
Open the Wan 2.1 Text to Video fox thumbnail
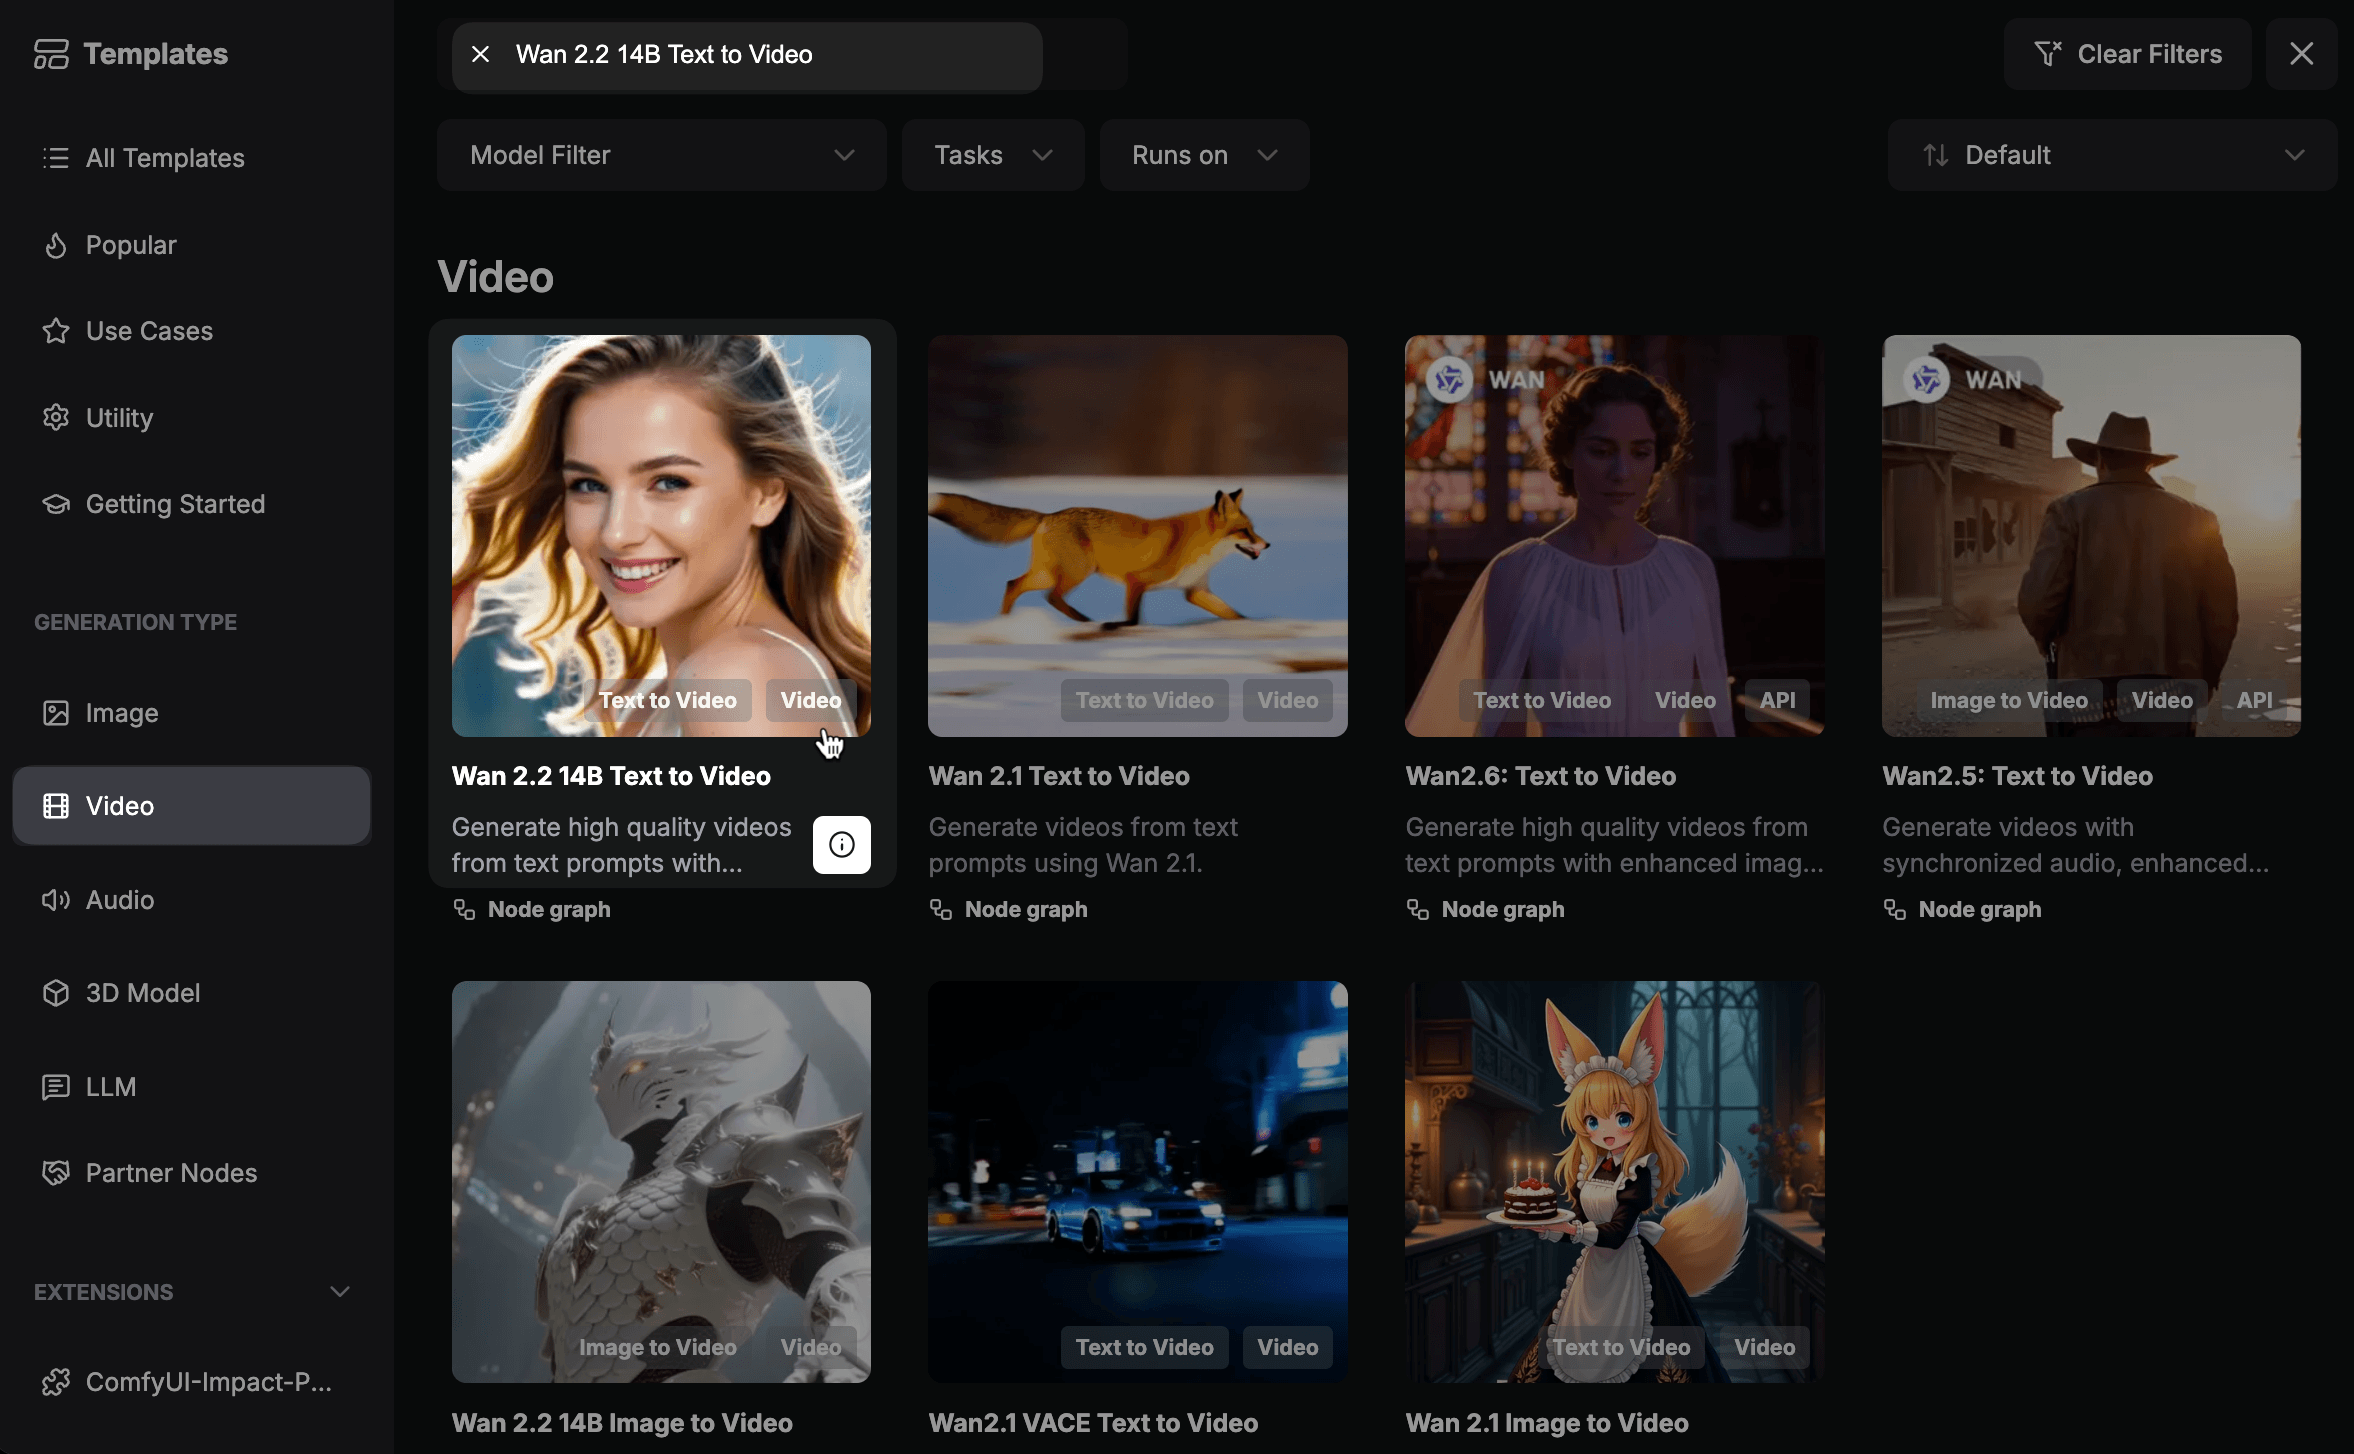[1137, 535]
